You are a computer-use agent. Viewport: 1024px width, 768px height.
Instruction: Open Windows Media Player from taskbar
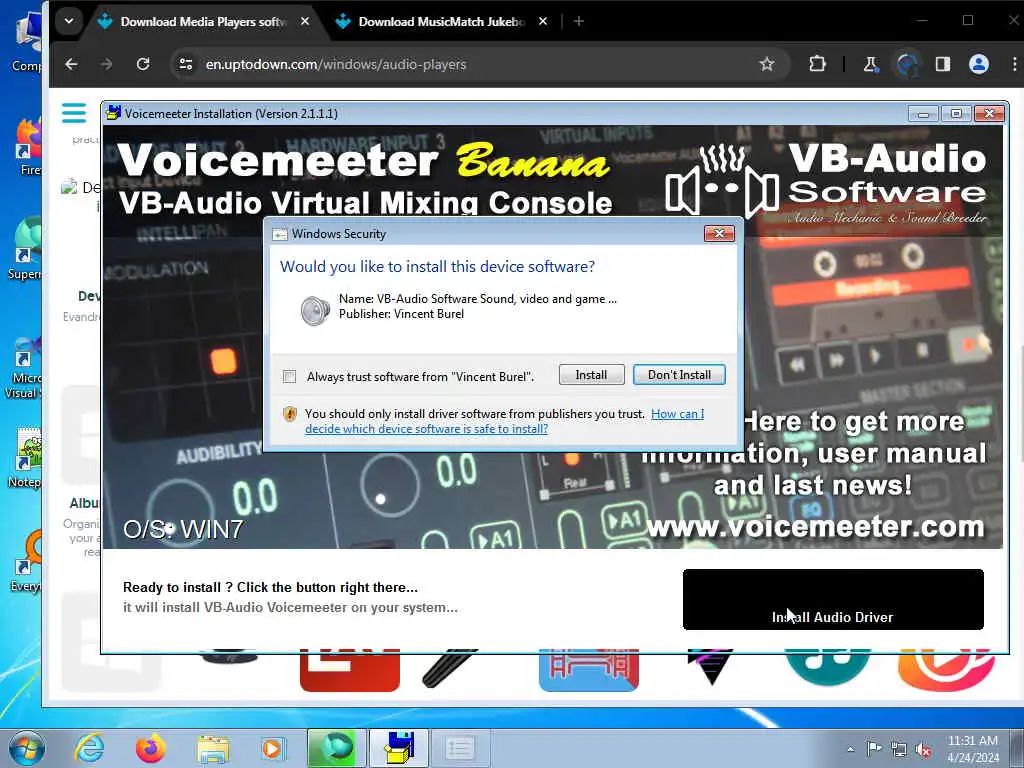272,748
